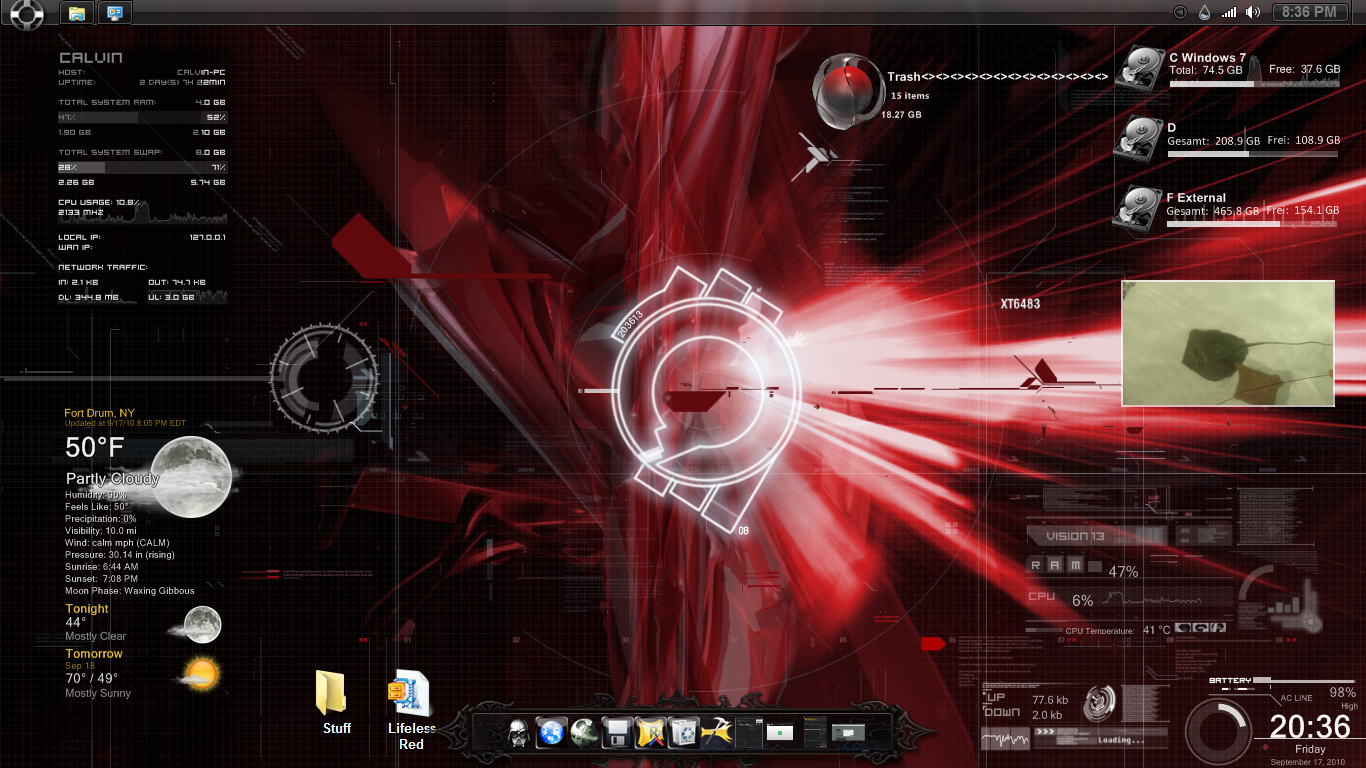Click the golden hammer dock icon
Screen dimensions: 1366x768
coord(716,733)
